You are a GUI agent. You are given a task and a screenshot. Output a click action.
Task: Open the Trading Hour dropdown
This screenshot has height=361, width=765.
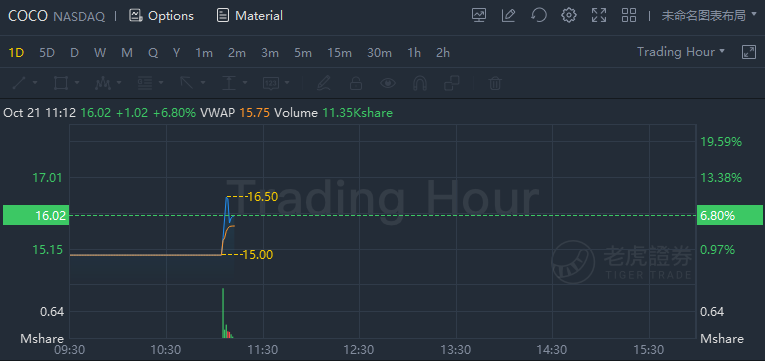[681, 52]
